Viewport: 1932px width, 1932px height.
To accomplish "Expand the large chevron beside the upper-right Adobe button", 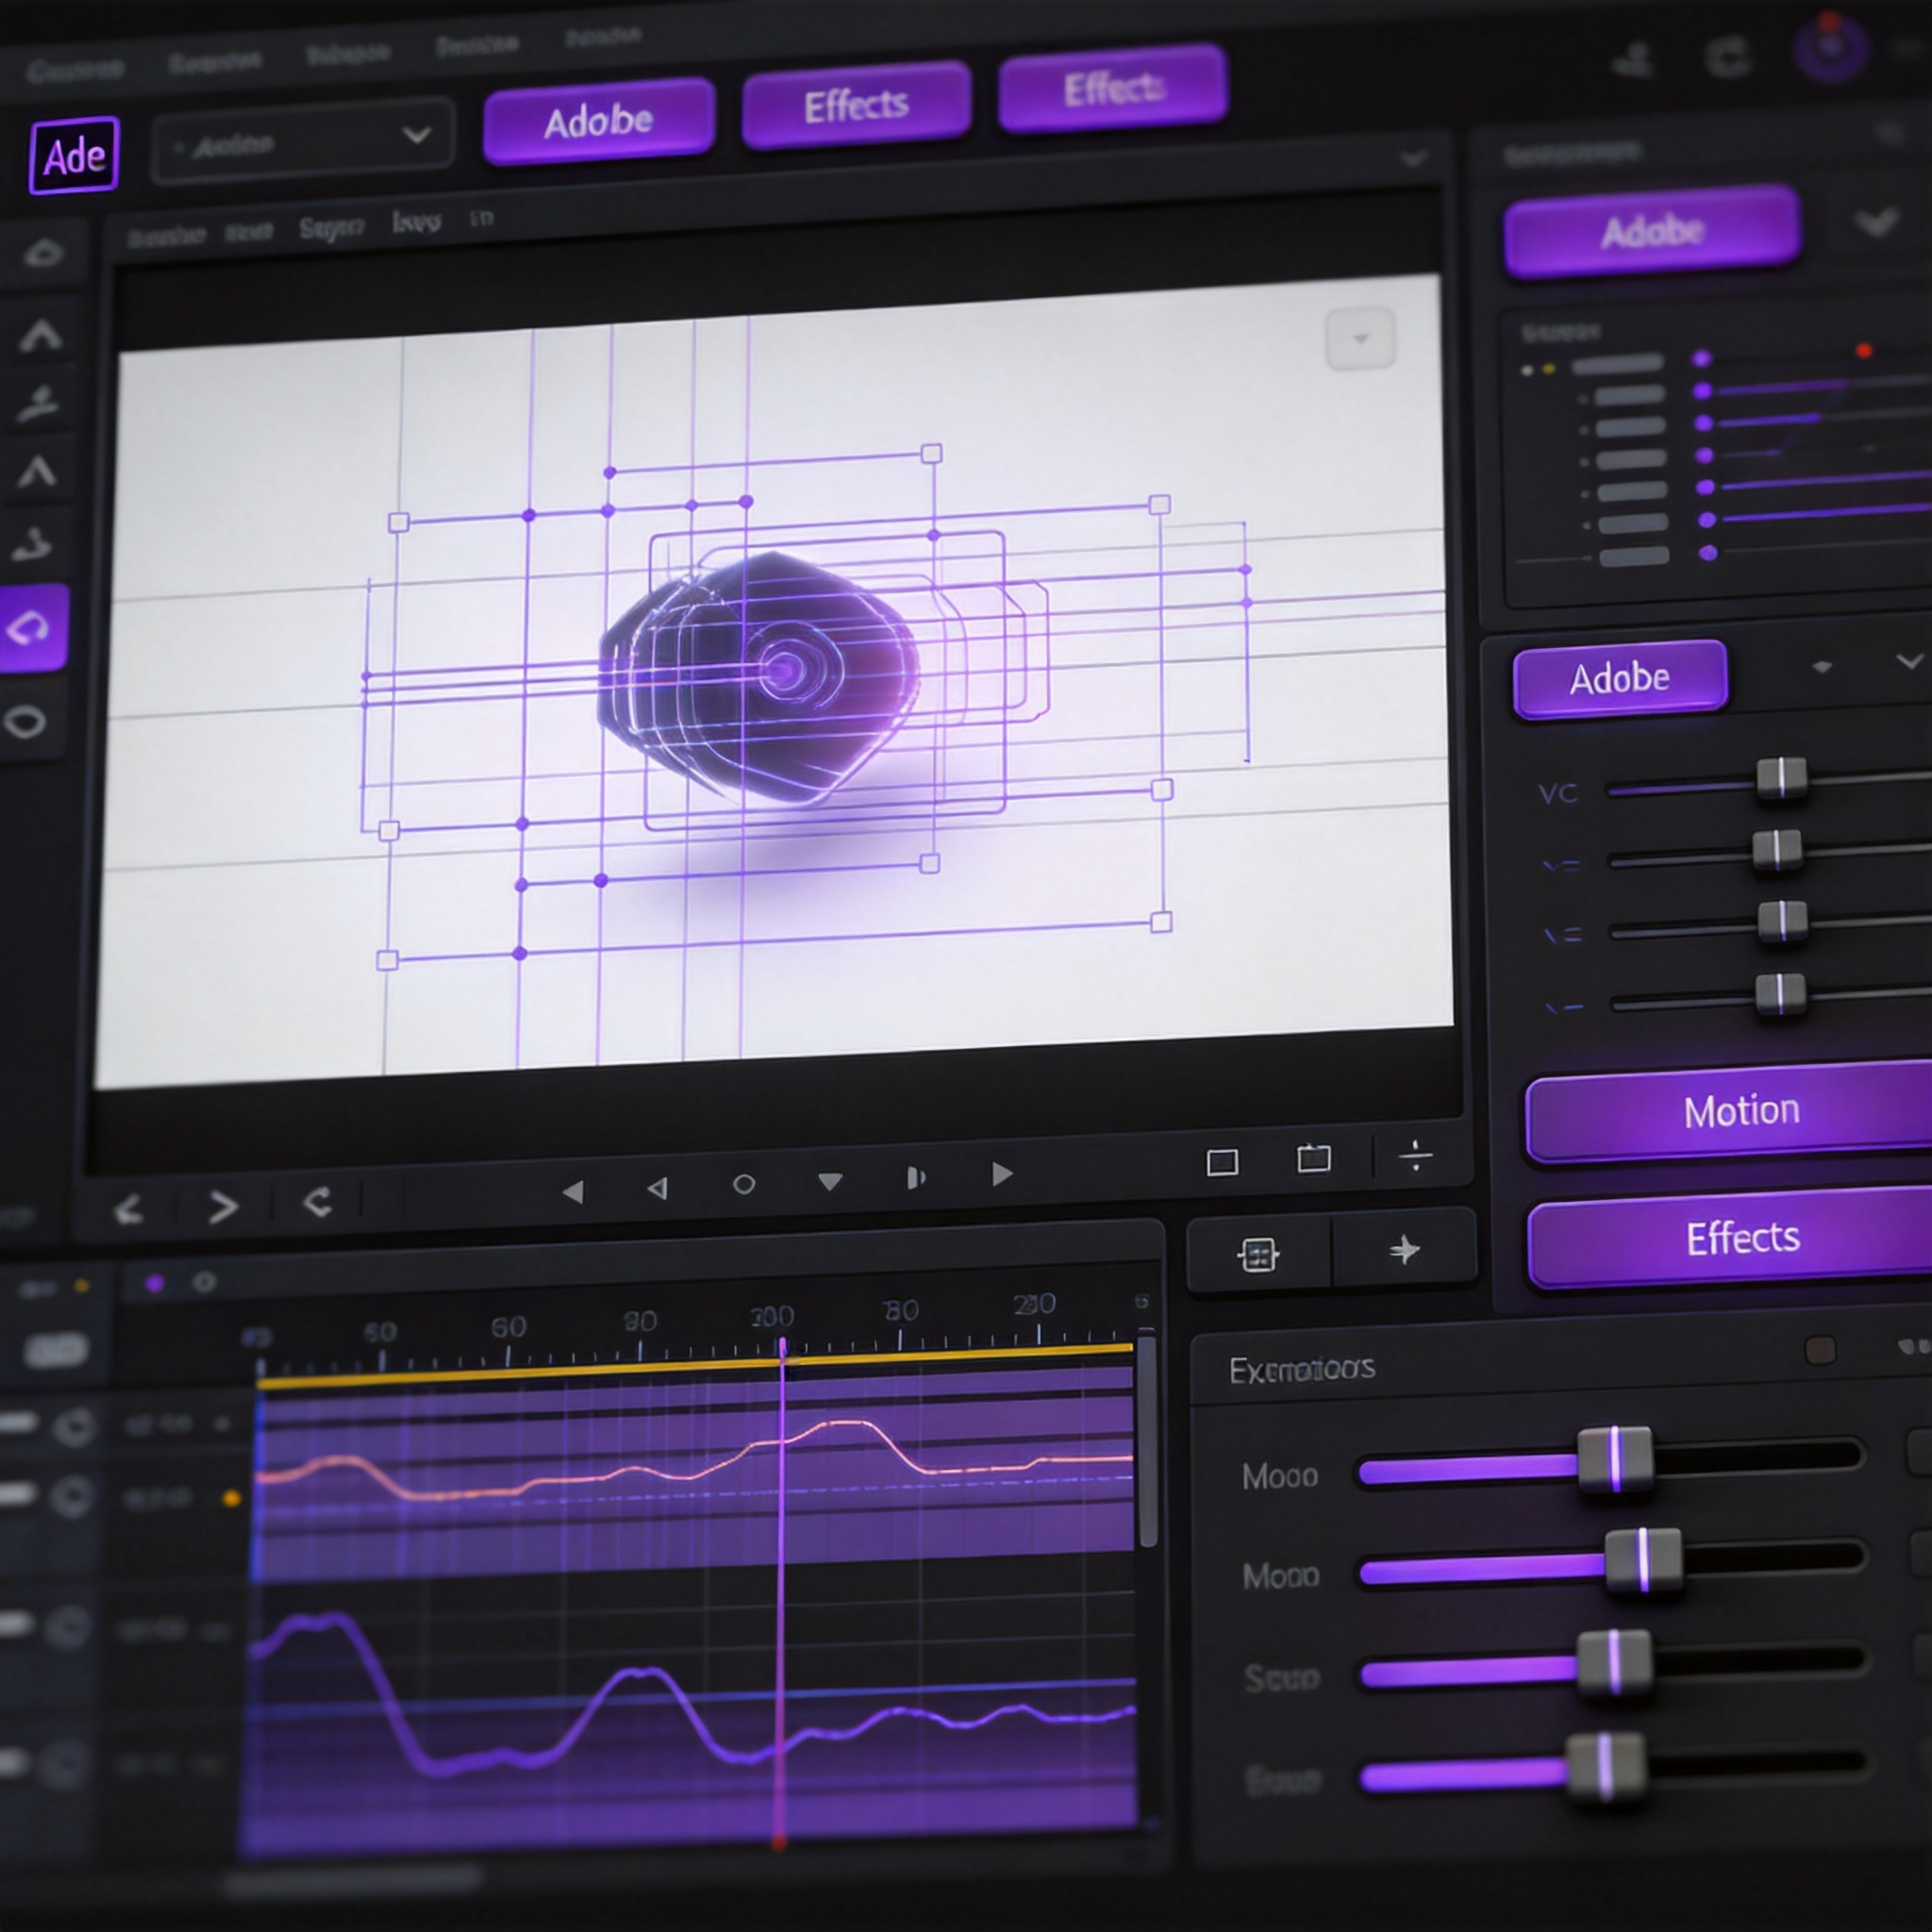I will [1877, 222].
